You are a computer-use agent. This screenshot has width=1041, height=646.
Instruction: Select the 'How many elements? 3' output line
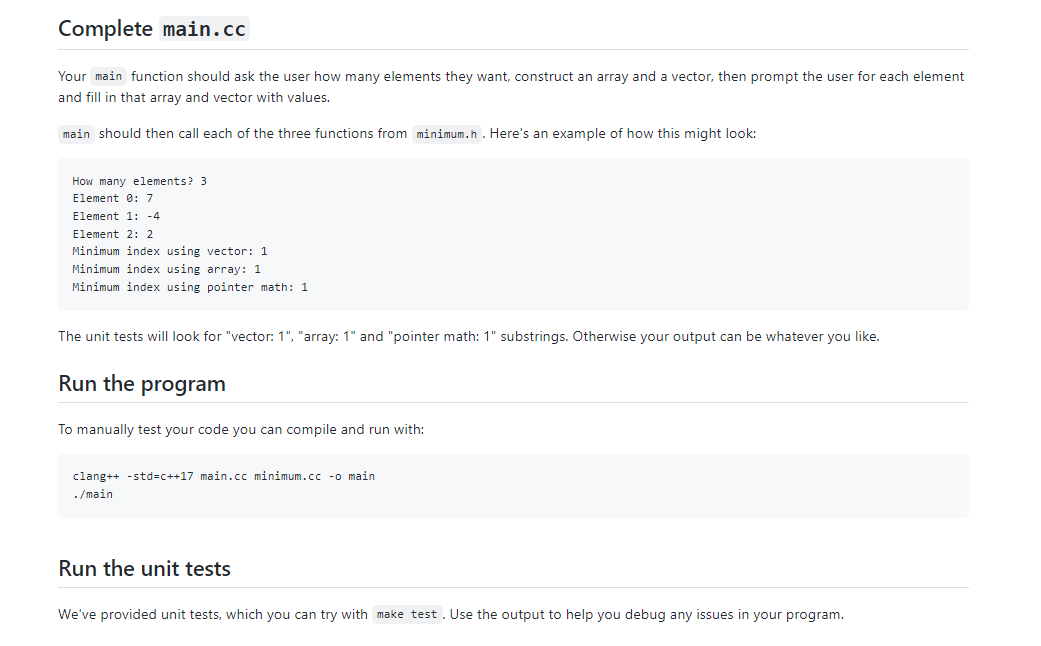point(139,181)
